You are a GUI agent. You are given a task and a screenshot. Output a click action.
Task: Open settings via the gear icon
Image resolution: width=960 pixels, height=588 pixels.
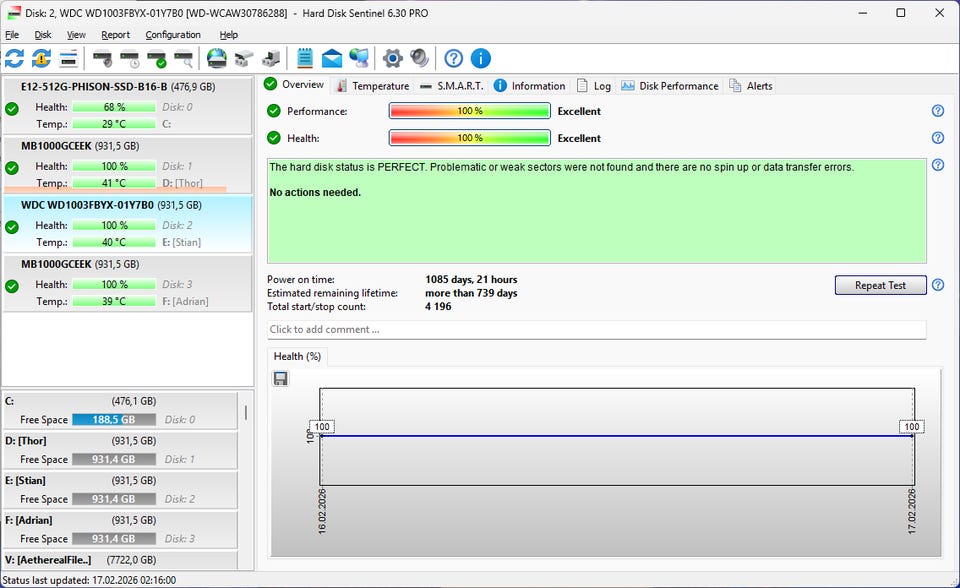392,58
